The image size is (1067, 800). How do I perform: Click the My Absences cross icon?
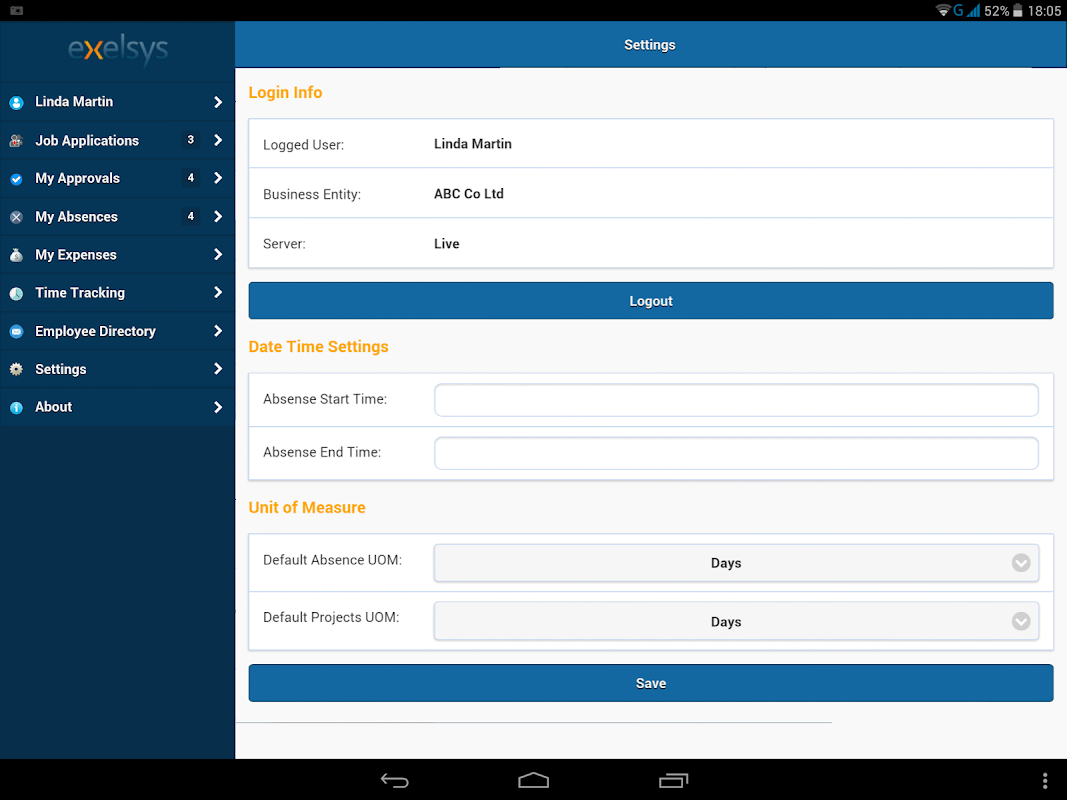click(x=16, y=217)
